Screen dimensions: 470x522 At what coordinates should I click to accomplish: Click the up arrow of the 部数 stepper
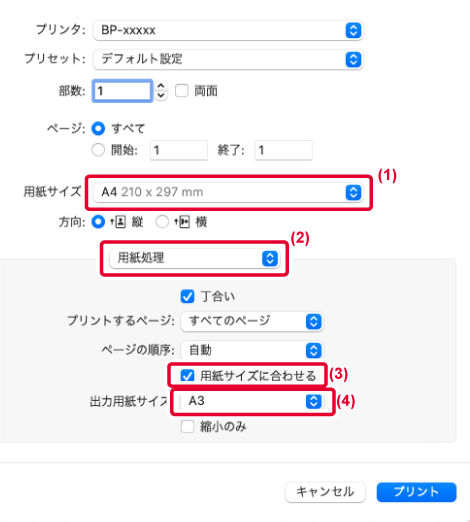point(161,86)
